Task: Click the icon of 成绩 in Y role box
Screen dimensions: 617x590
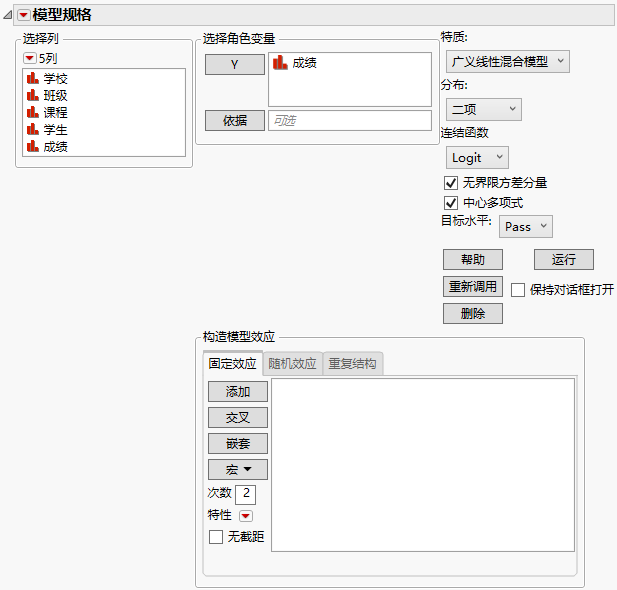Action: pyautogui.click(x=280, y=63)
